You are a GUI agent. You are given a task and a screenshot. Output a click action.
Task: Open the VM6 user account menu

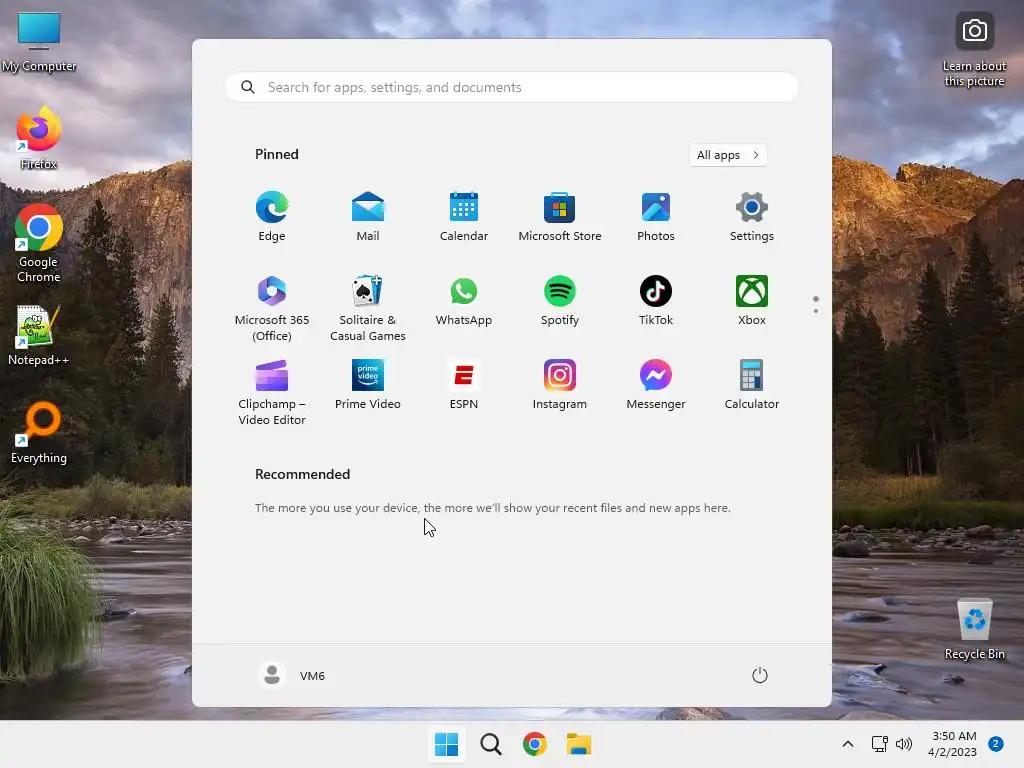[x=291, y=675]
